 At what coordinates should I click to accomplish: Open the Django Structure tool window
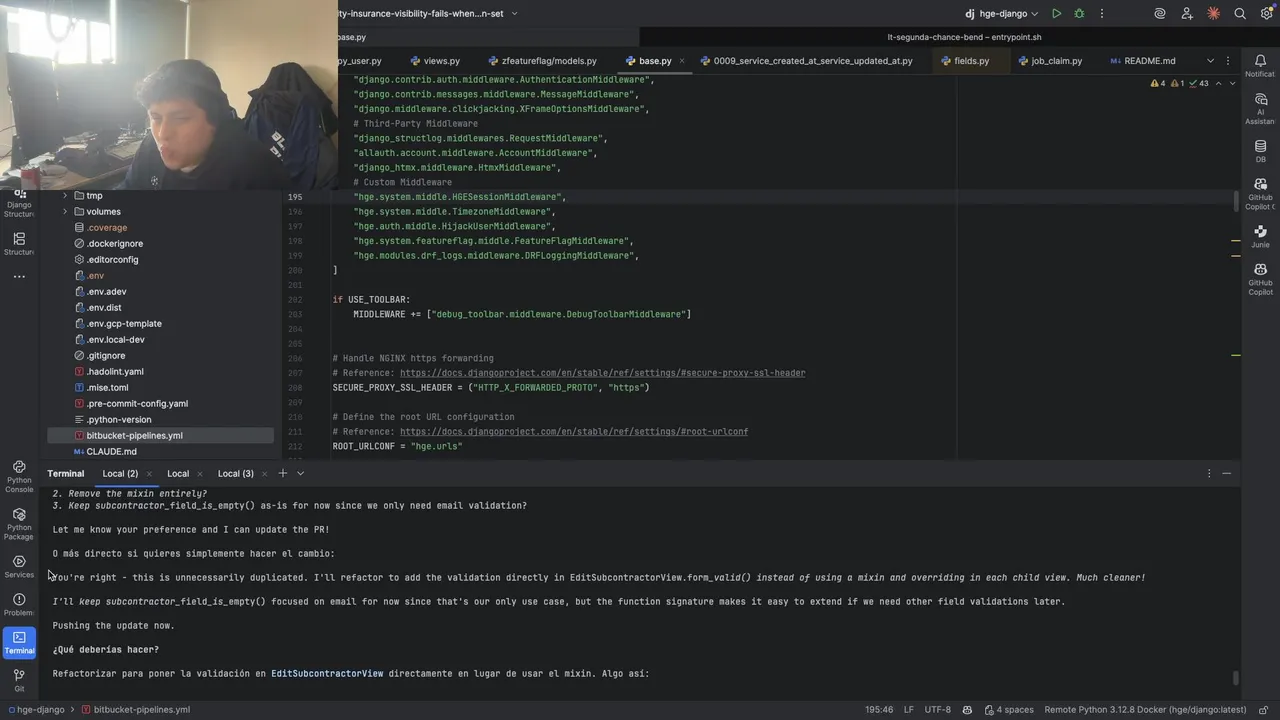(x=19, y=203)
